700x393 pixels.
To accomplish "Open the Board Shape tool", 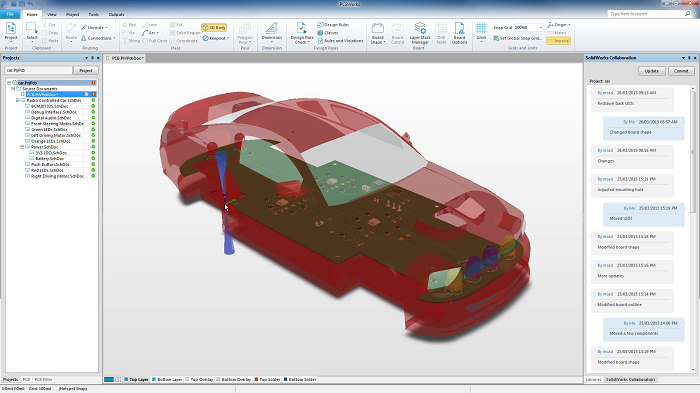I will [378, 33].
